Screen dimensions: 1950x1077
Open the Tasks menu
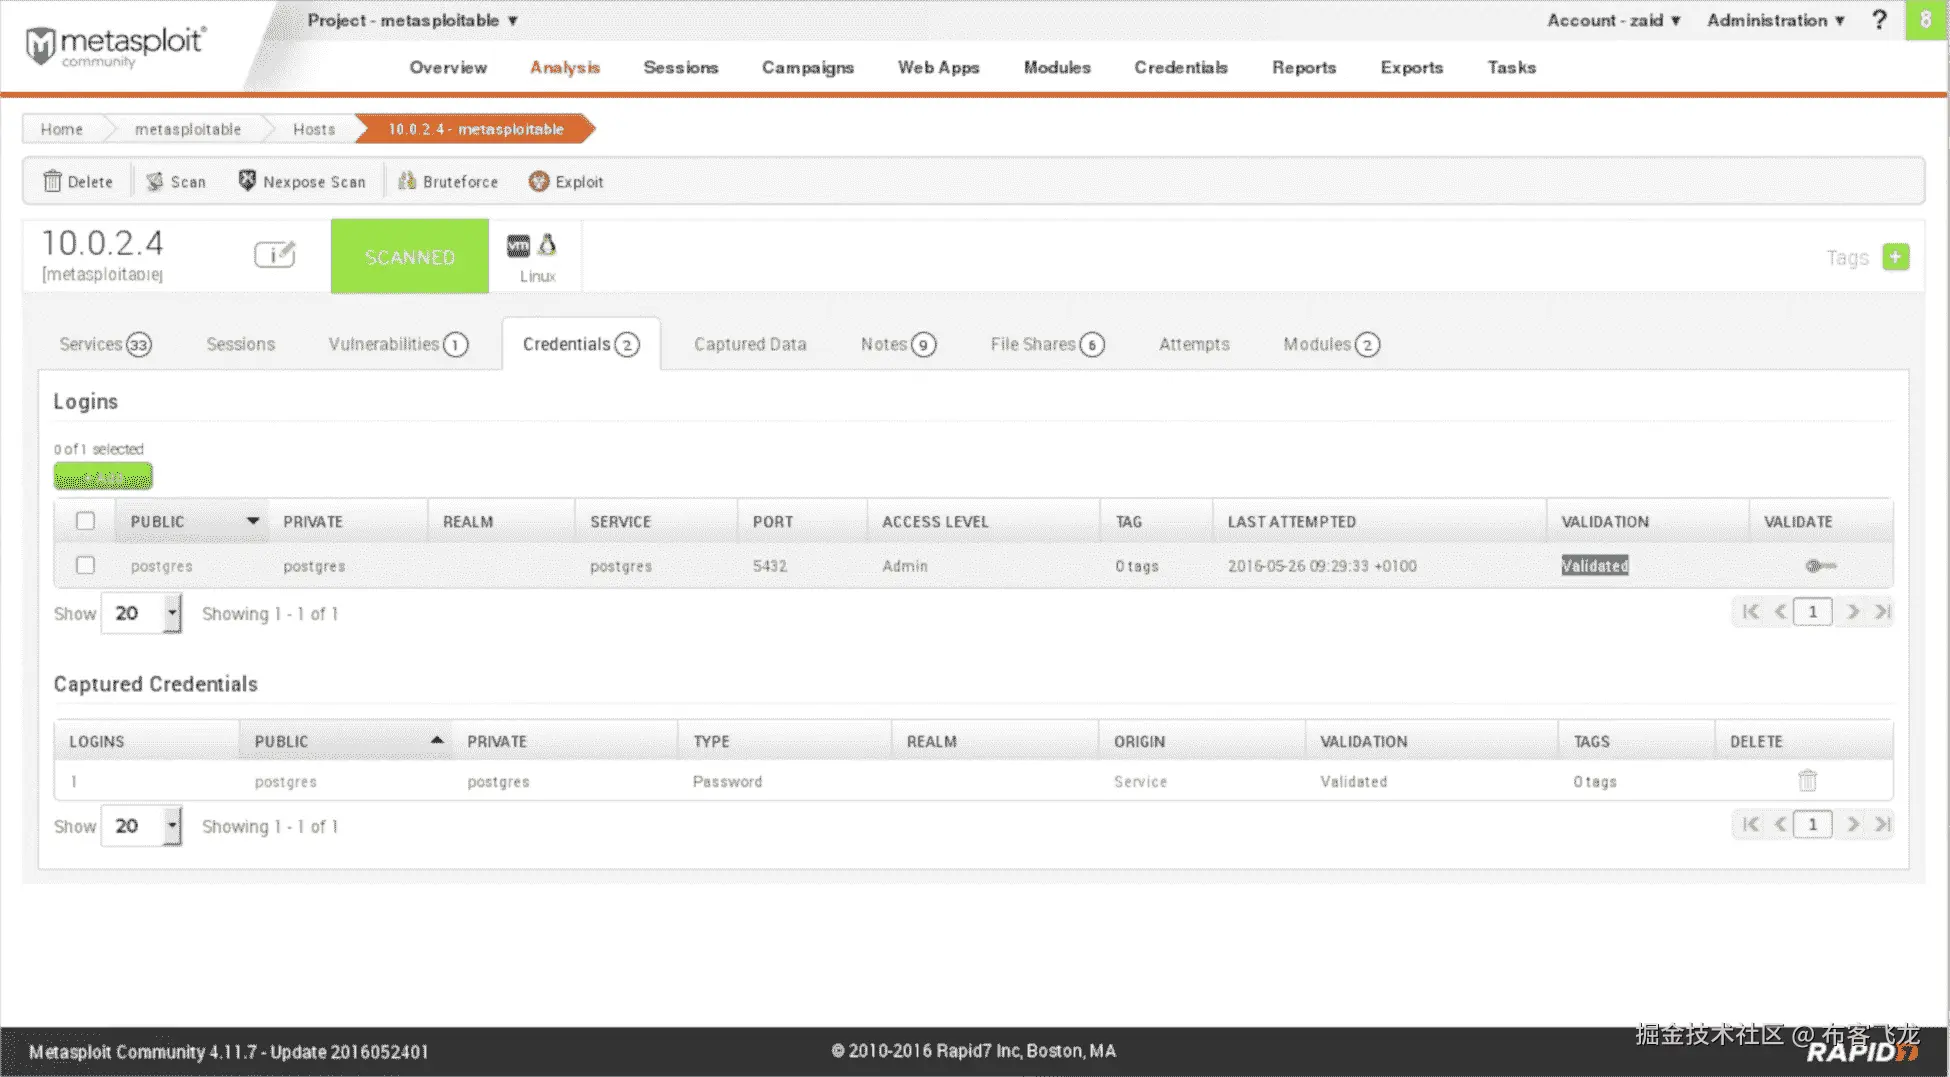pos(1512,67)
